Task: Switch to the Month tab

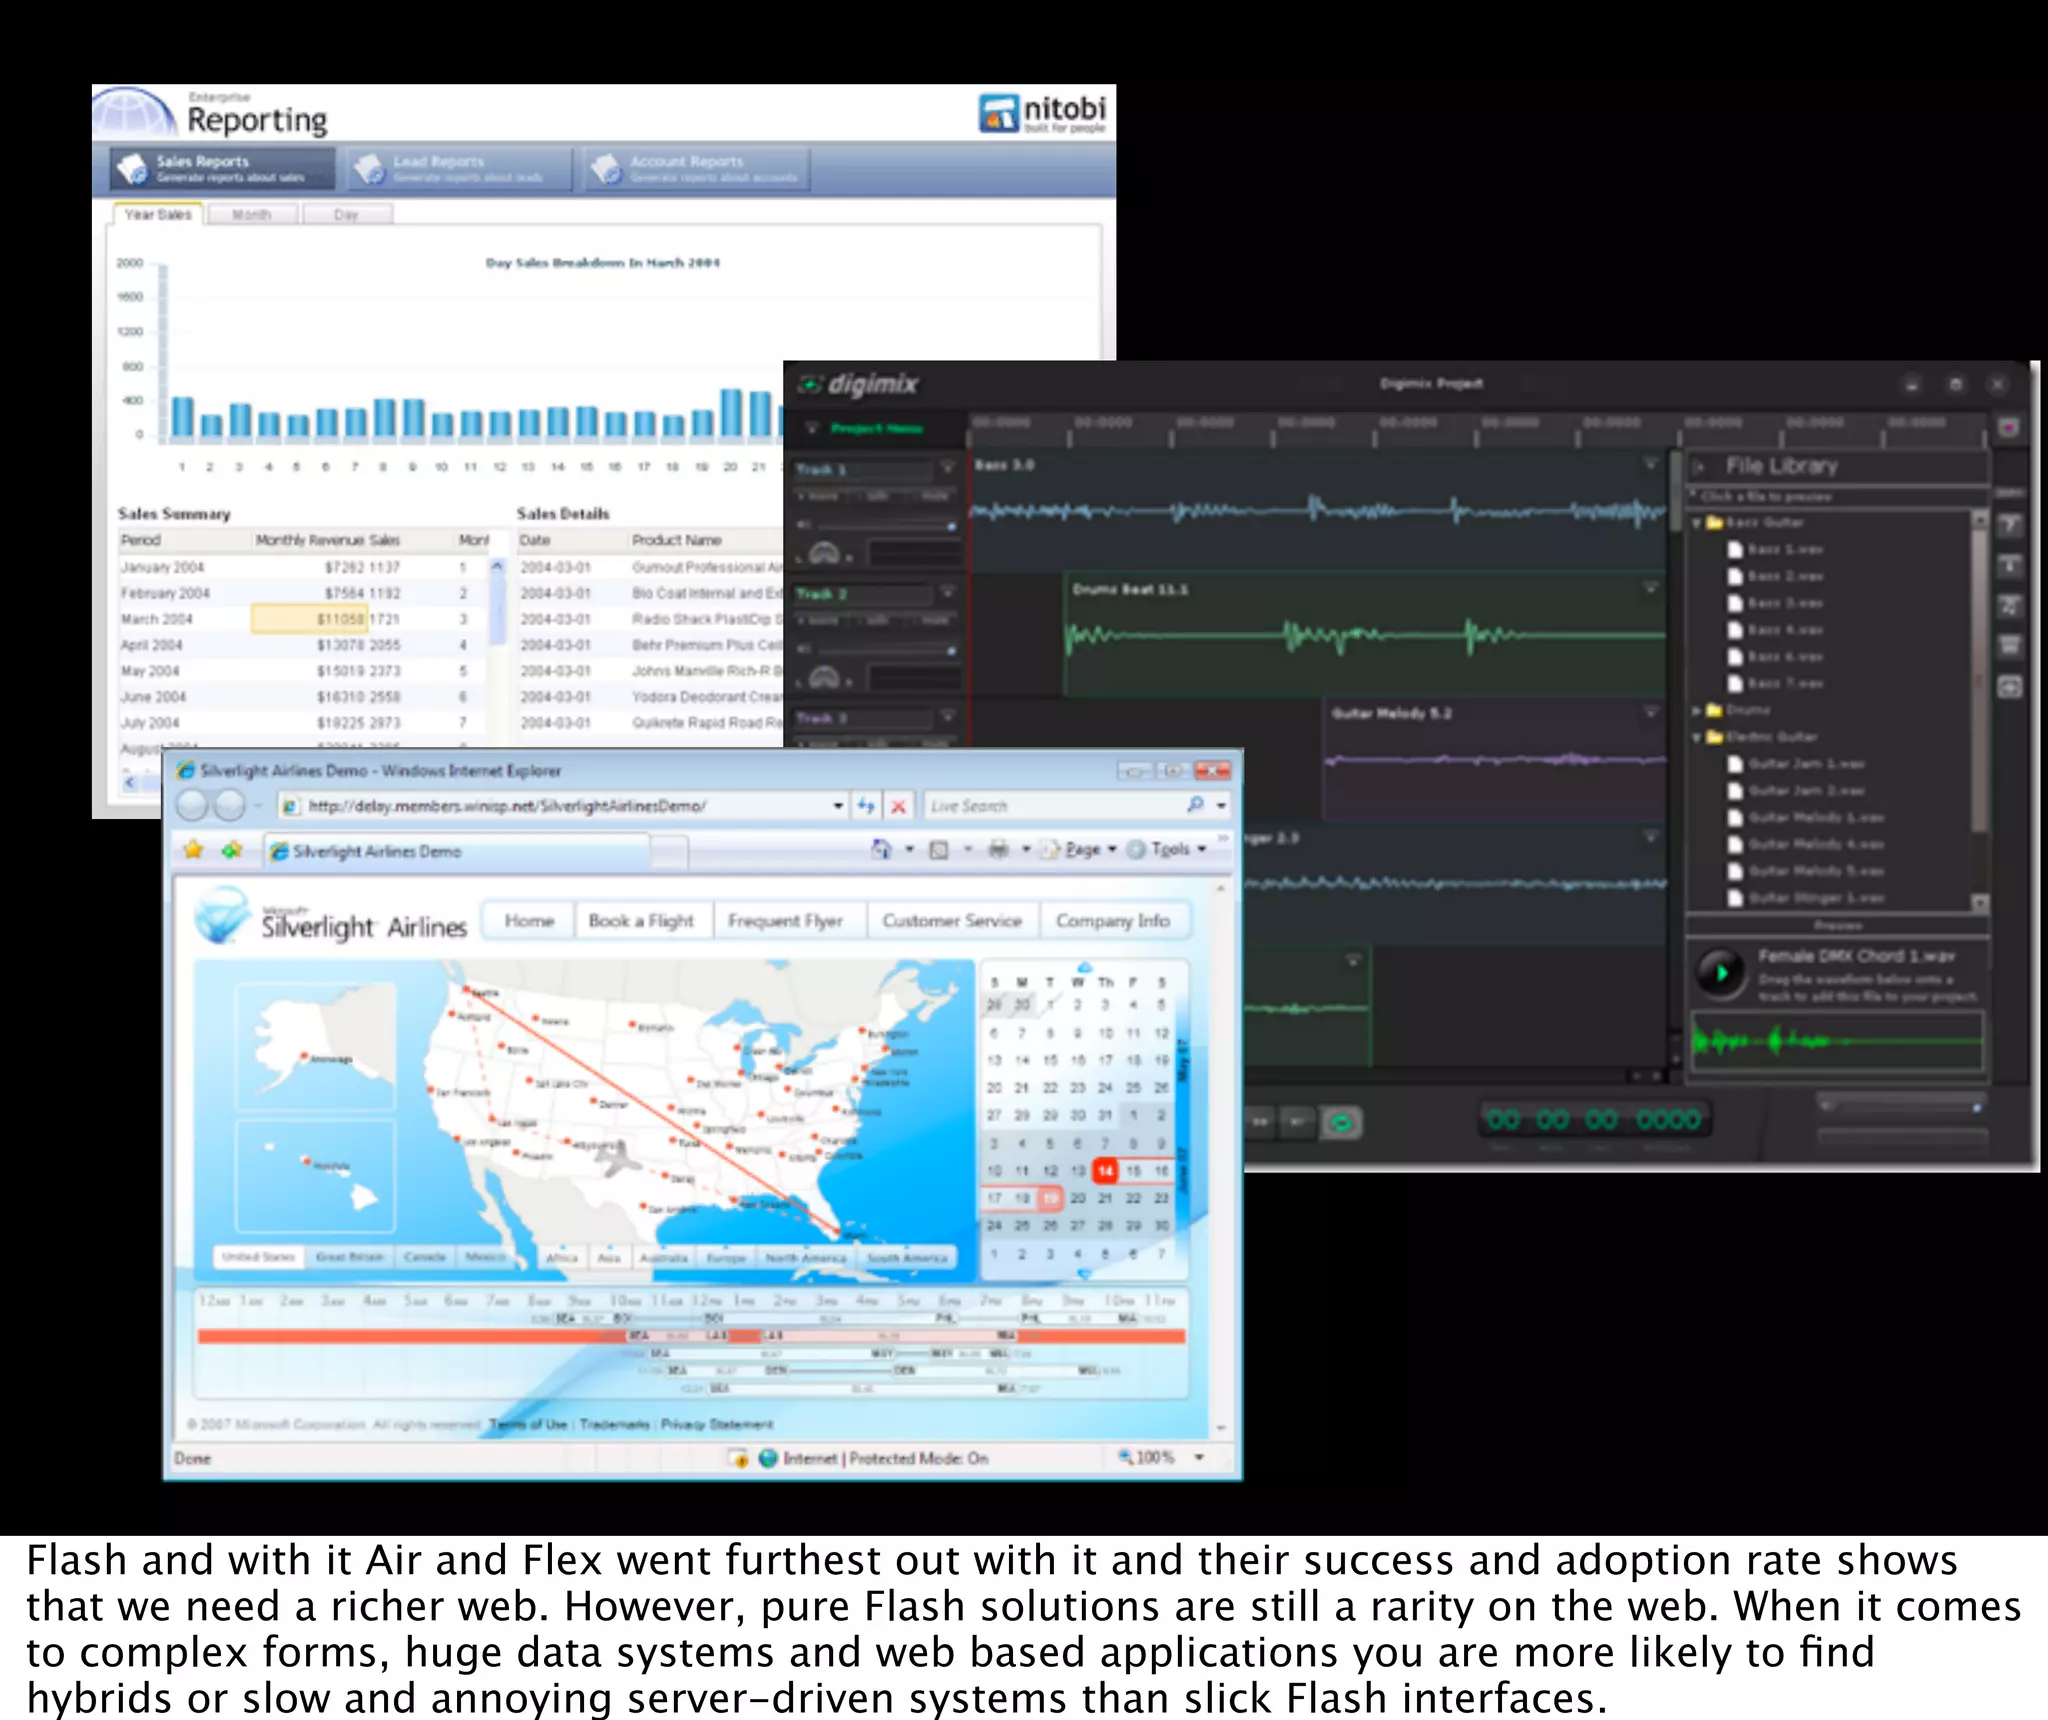Action: (252, 214)
